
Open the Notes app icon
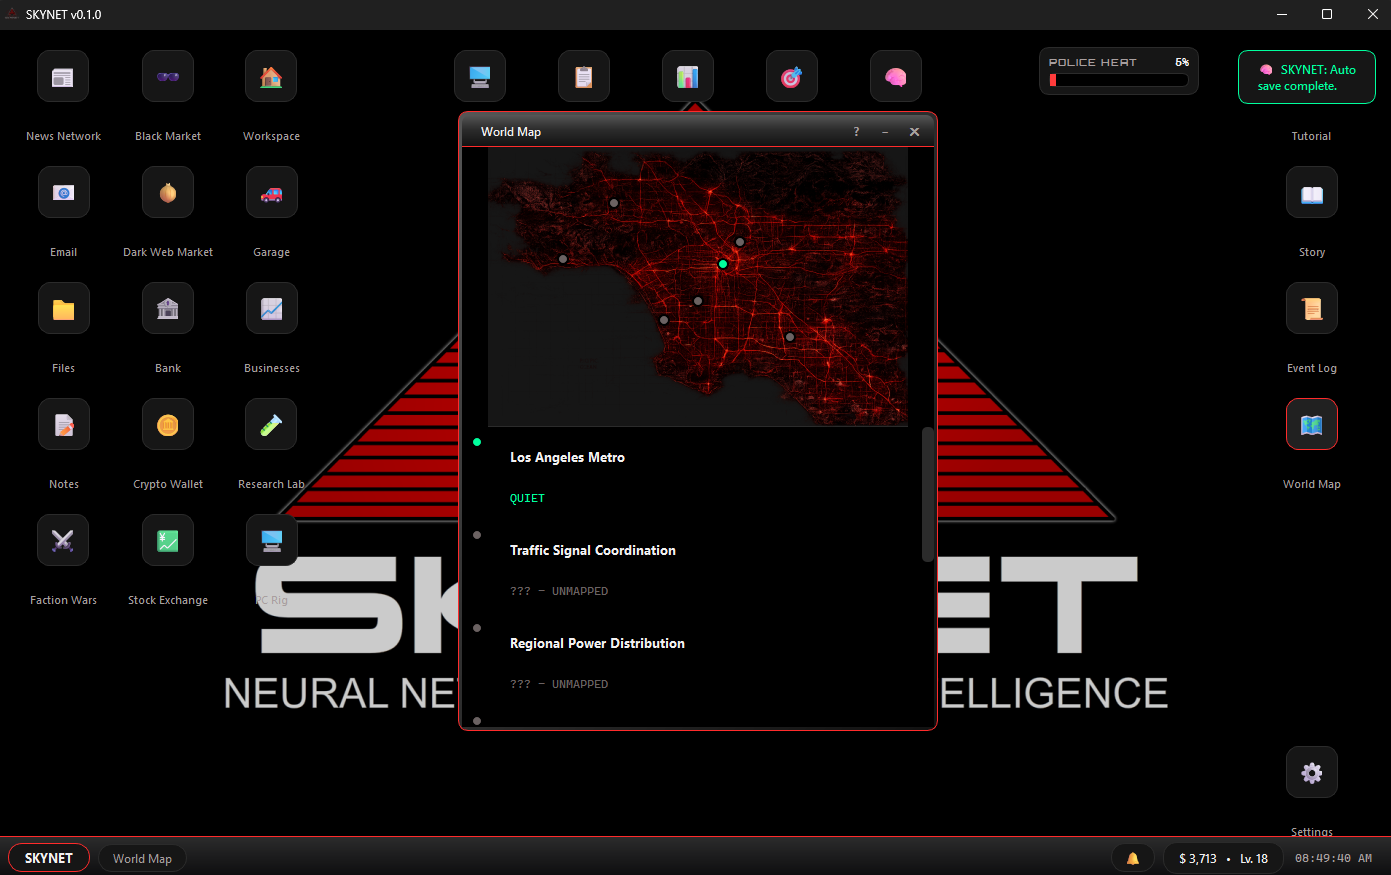coord(63,425)
